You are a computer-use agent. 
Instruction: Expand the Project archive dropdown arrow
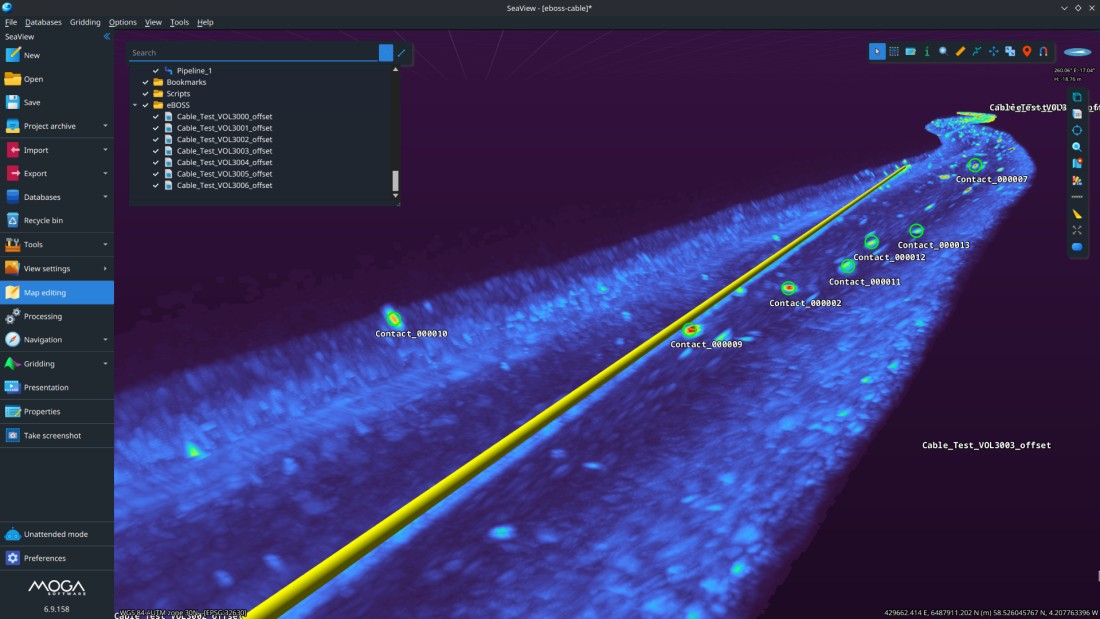pyautogui.click(x=105, y=126)
